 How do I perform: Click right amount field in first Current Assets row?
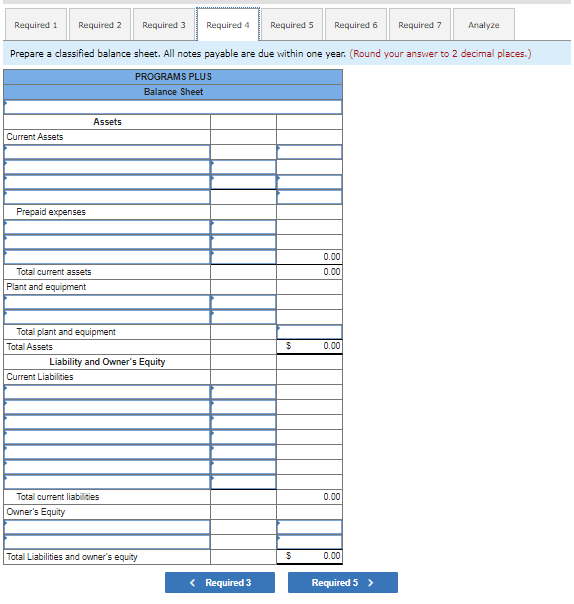(x=309, y=152)
